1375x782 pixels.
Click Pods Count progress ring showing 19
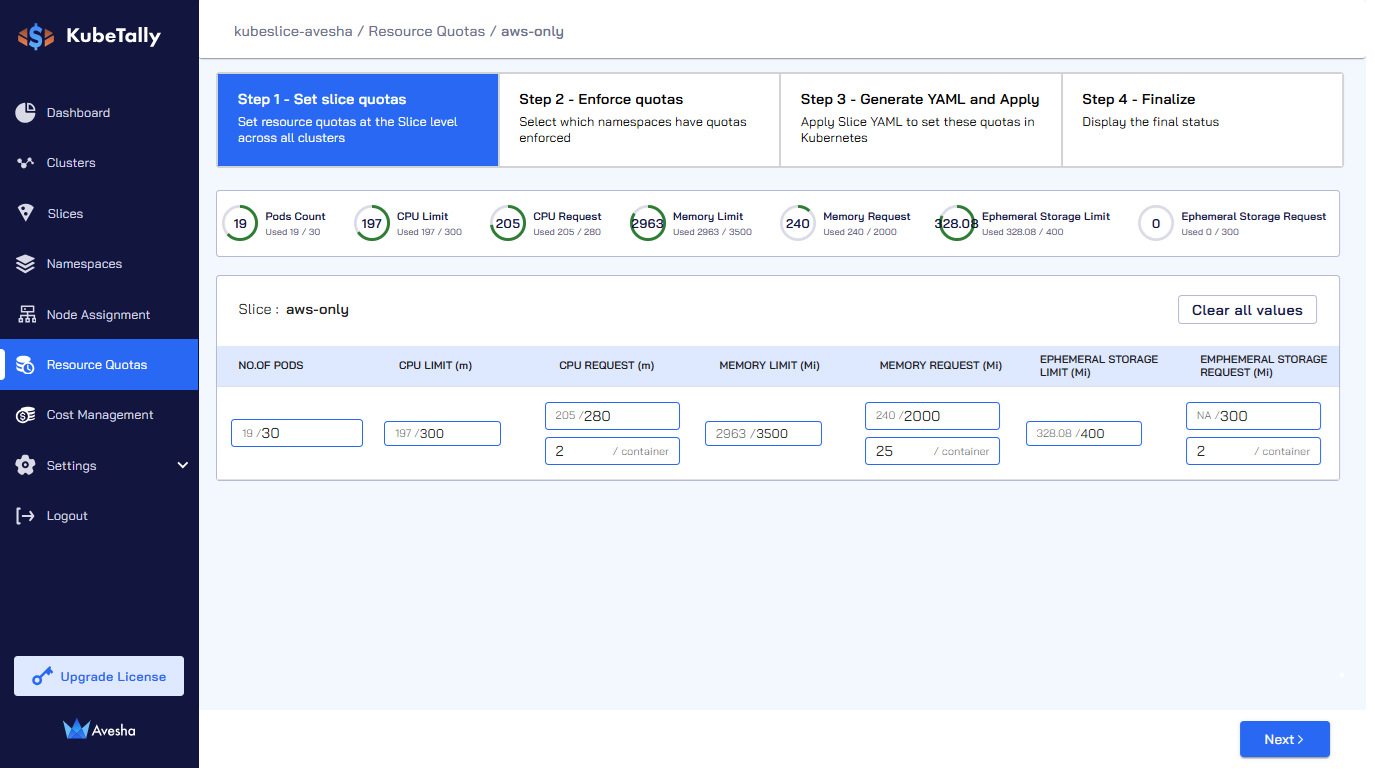(240, 223)
